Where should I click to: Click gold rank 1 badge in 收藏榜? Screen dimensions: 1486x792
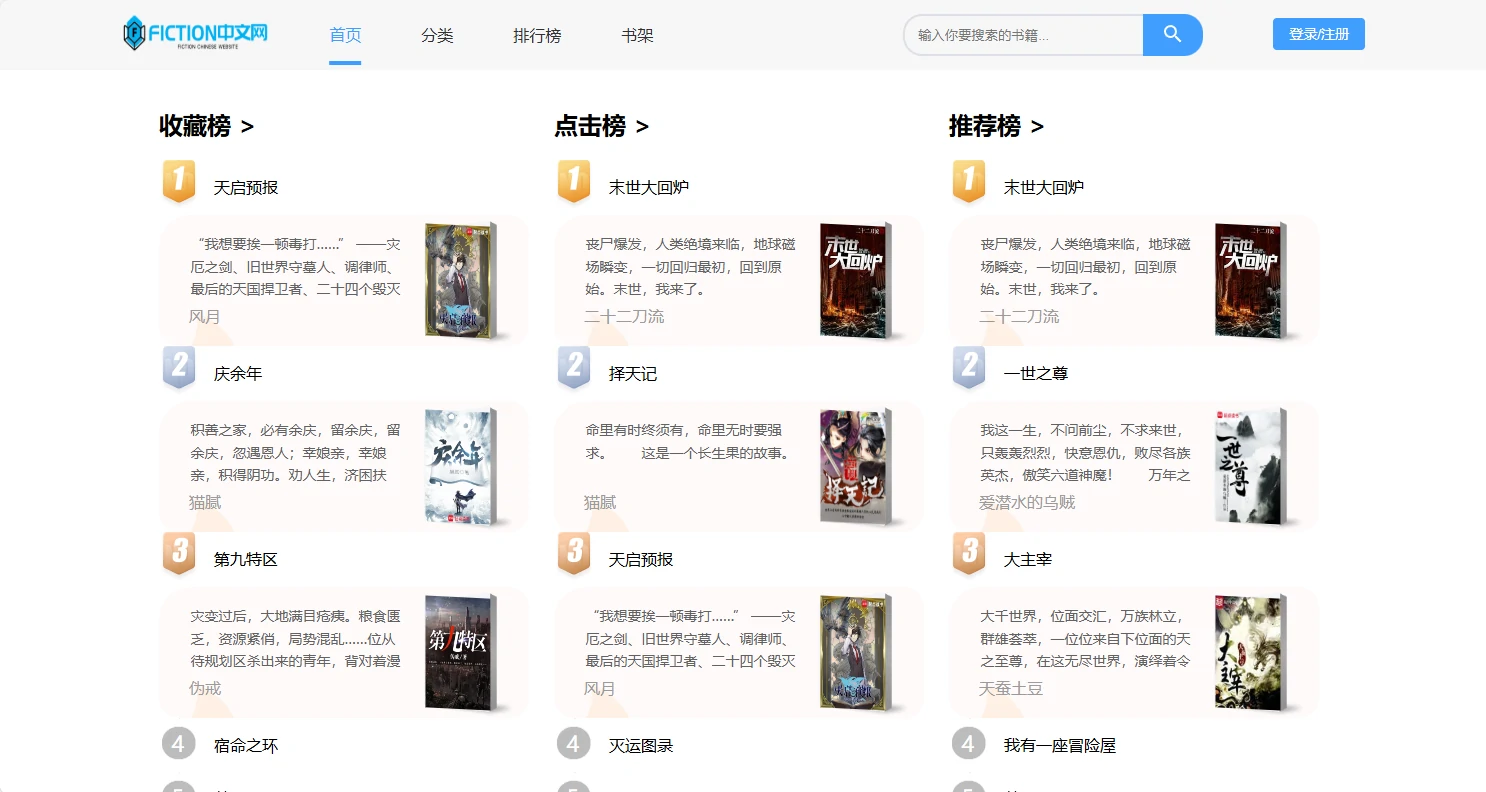178,181
